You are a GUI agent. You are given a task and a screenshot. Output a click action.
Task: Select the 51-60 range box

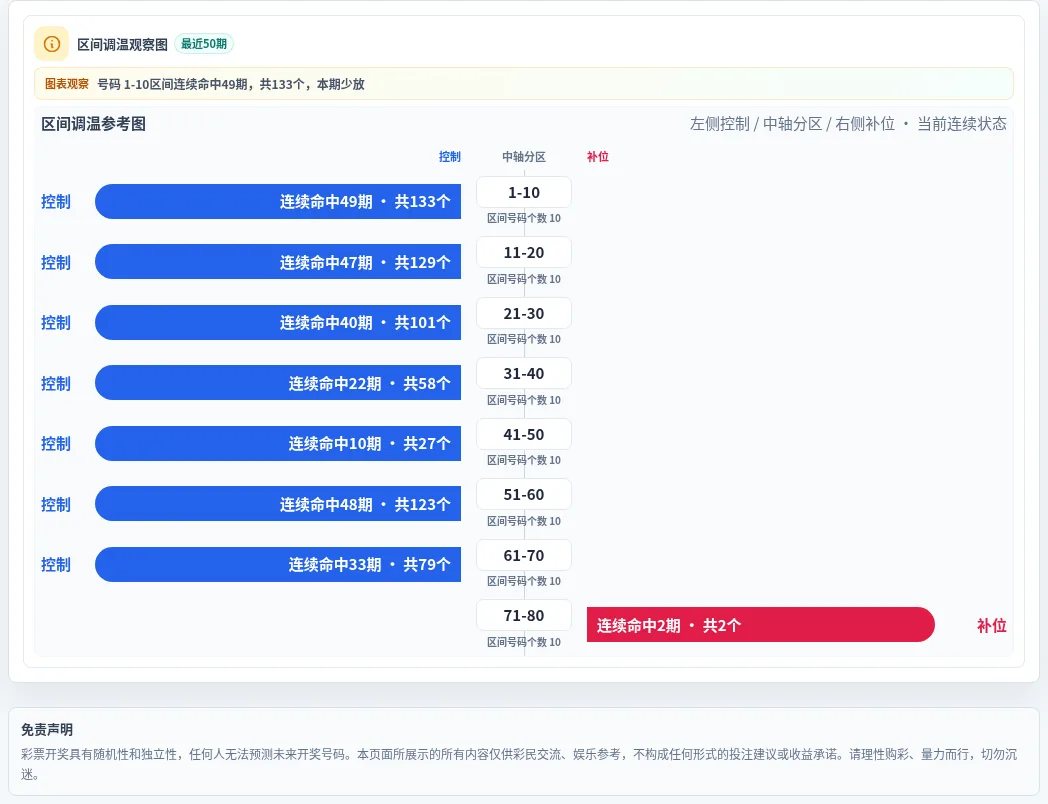pos(524,495)
